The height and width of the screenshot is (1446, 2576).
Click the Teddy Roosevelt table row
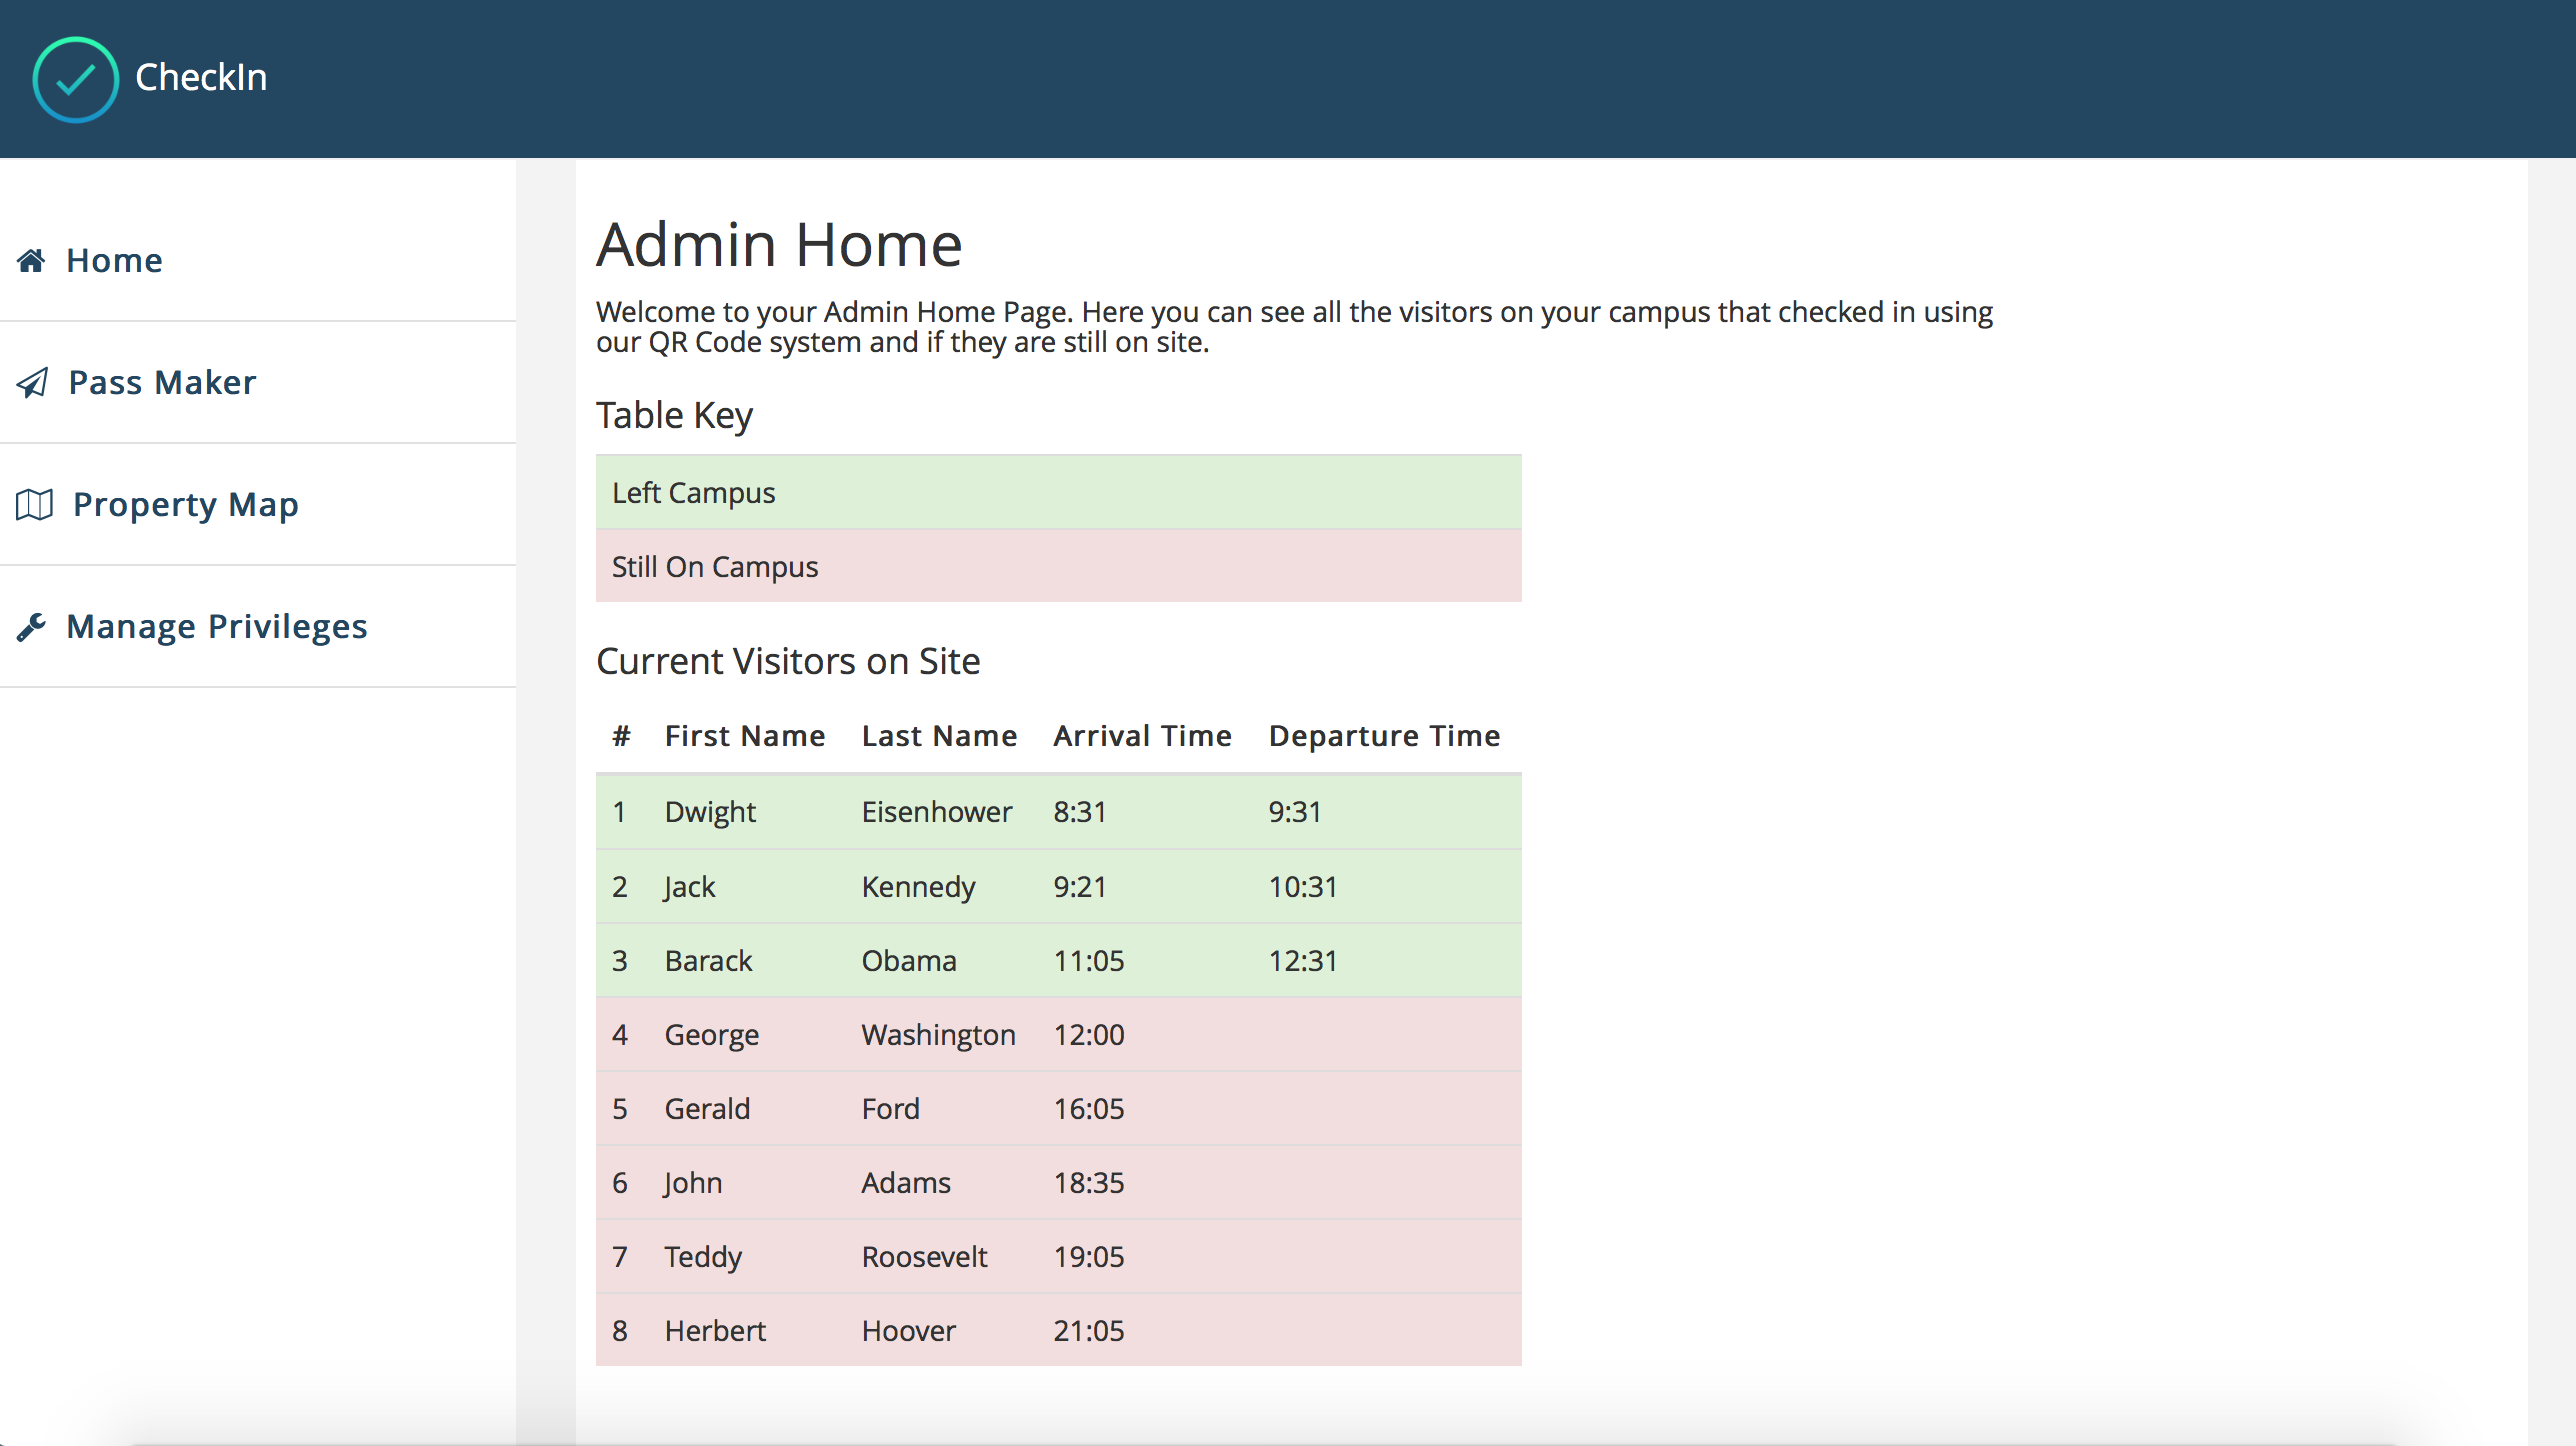[1058, 1256]
